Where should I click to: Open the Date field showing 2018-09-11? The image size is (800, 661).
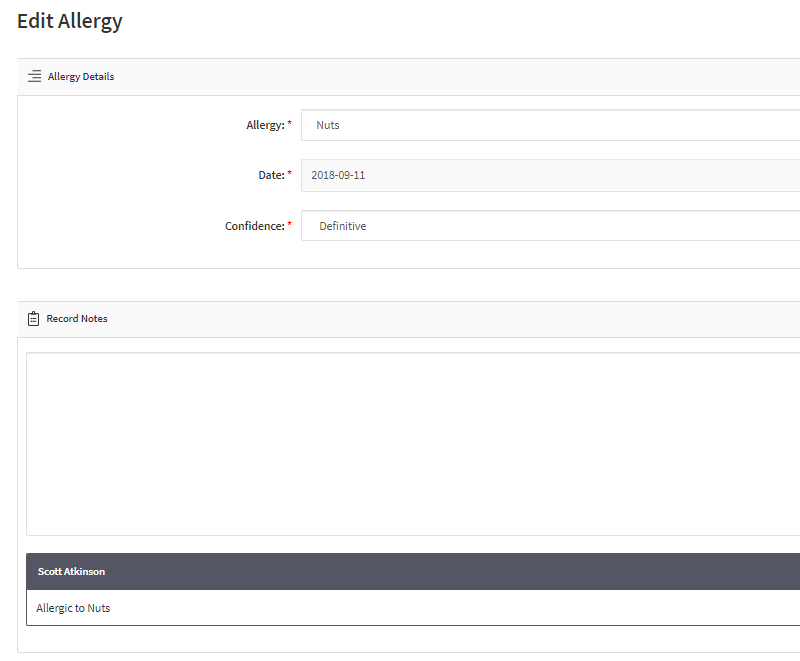click(551, 175)
